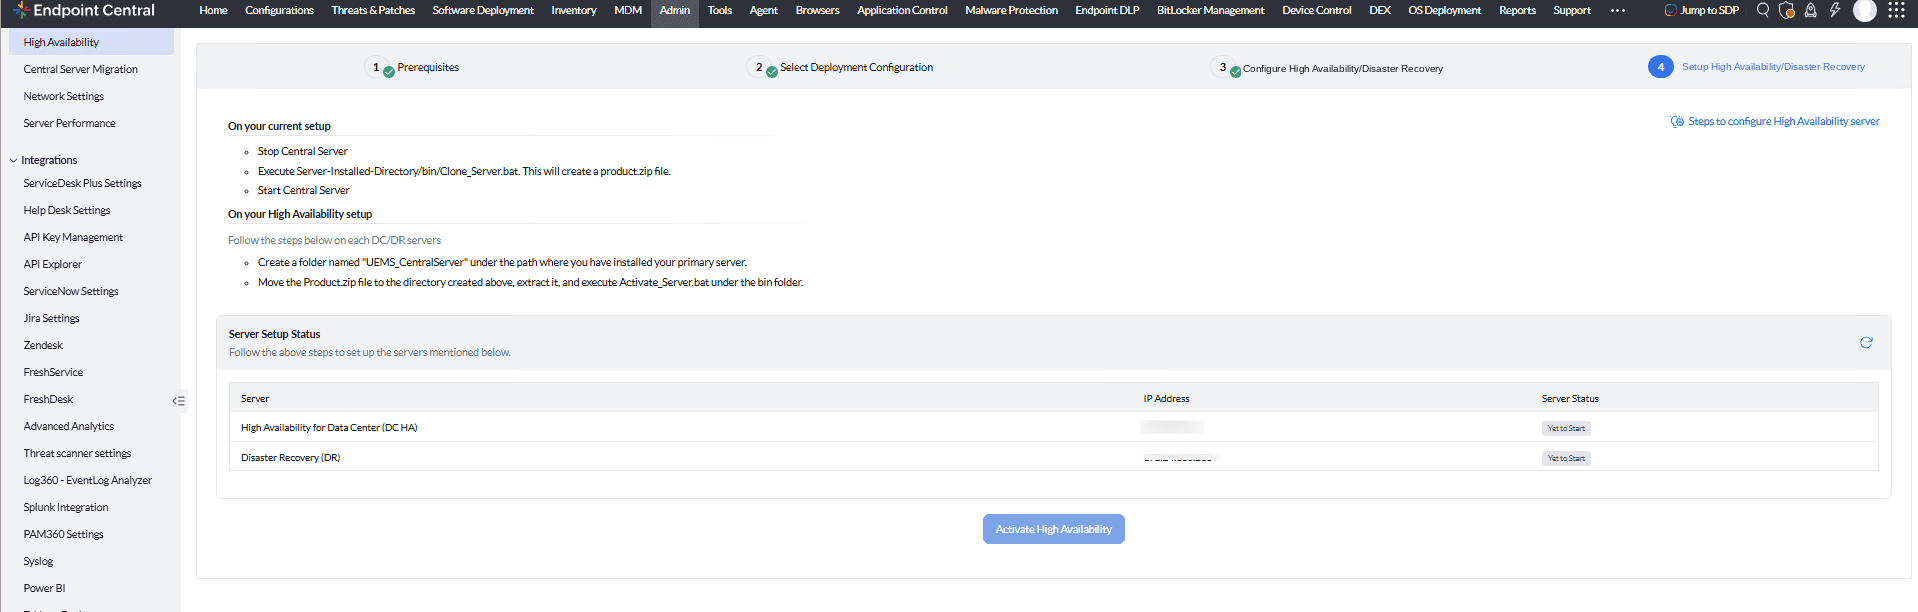Show more menu items via ellipsis
Viewport: 1918px width, 612px height.
(x=1618, y=10)
